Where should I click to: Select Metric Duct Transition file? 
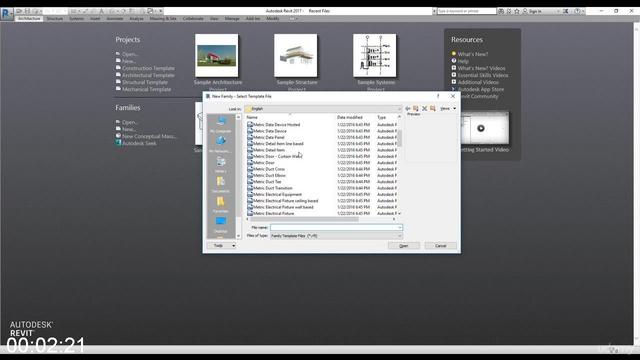point(273,188)
